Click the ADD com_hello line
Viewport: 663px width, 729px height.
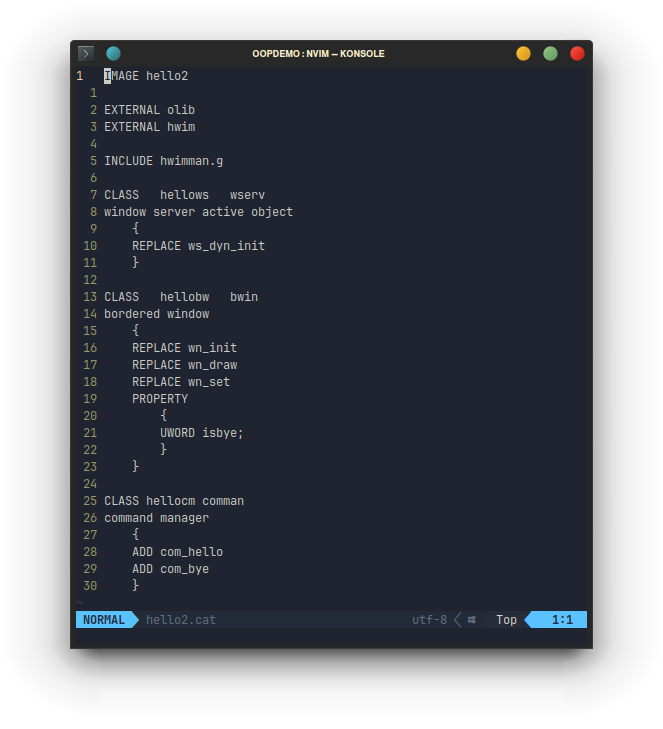pyautogui.click(x=177, y=552)
